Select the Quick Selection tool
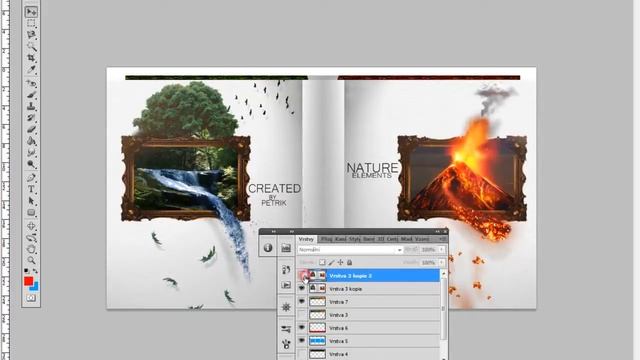Image resolution: width=640 pixels, height=360 pixels. coord(31,47)
